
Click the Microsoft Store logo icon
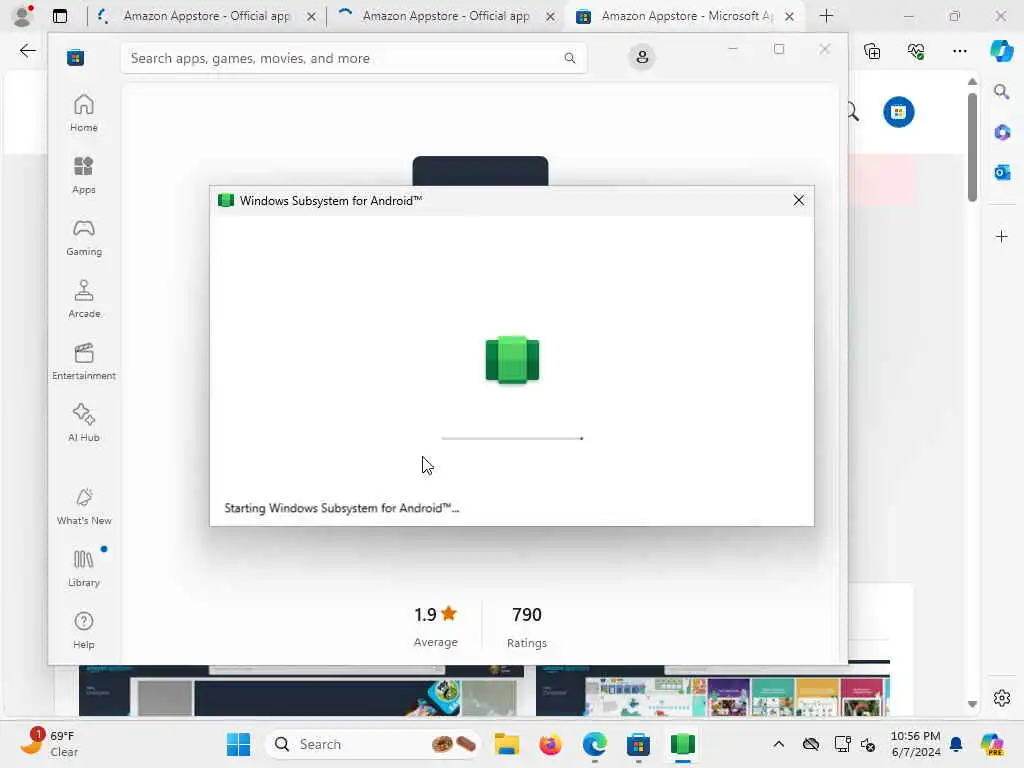(x=76, y=58)
